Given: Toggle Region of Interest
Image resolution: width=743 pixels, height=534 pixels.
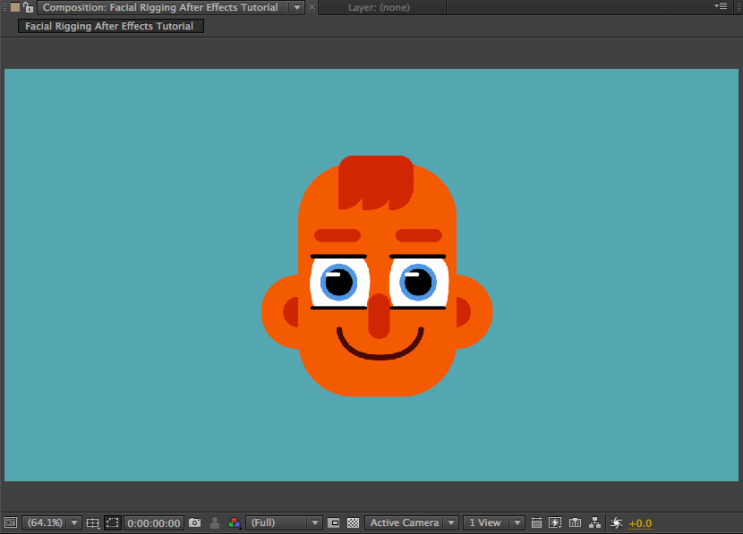Looking at the screenshot, I should point(334,523).
